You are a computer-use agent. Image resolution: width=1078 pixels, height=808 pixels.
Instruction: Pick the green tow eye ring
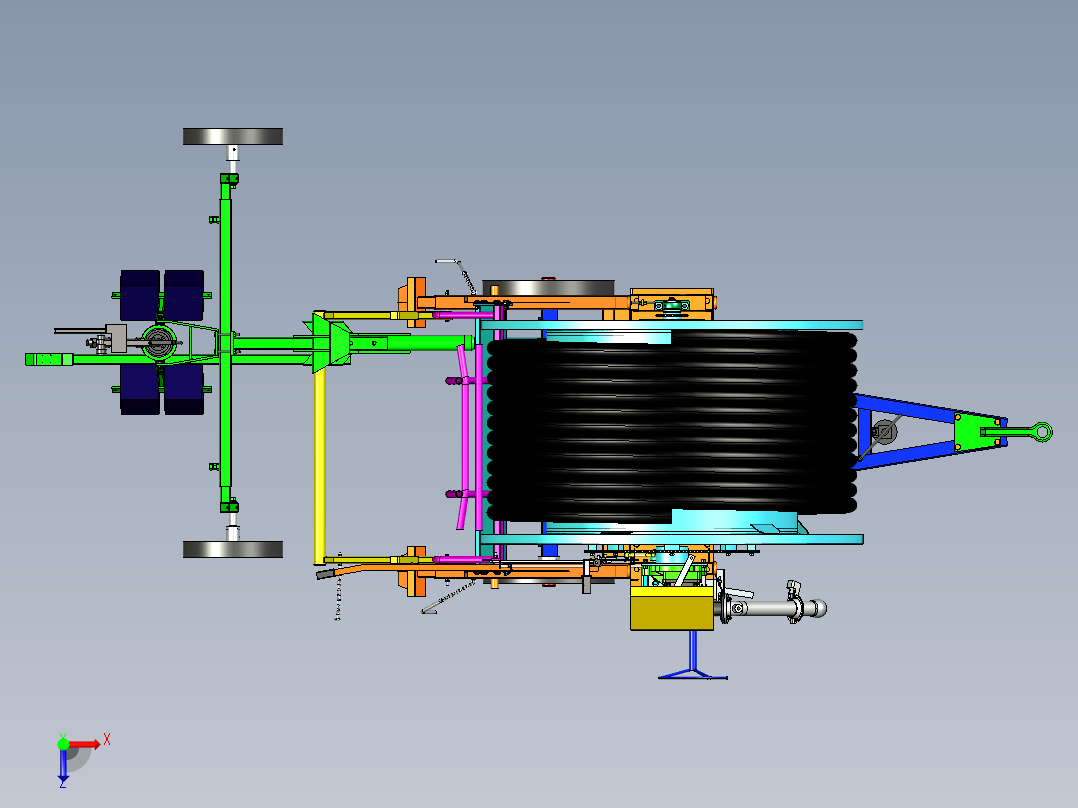pyautogui.click(x=1043, y=432)
